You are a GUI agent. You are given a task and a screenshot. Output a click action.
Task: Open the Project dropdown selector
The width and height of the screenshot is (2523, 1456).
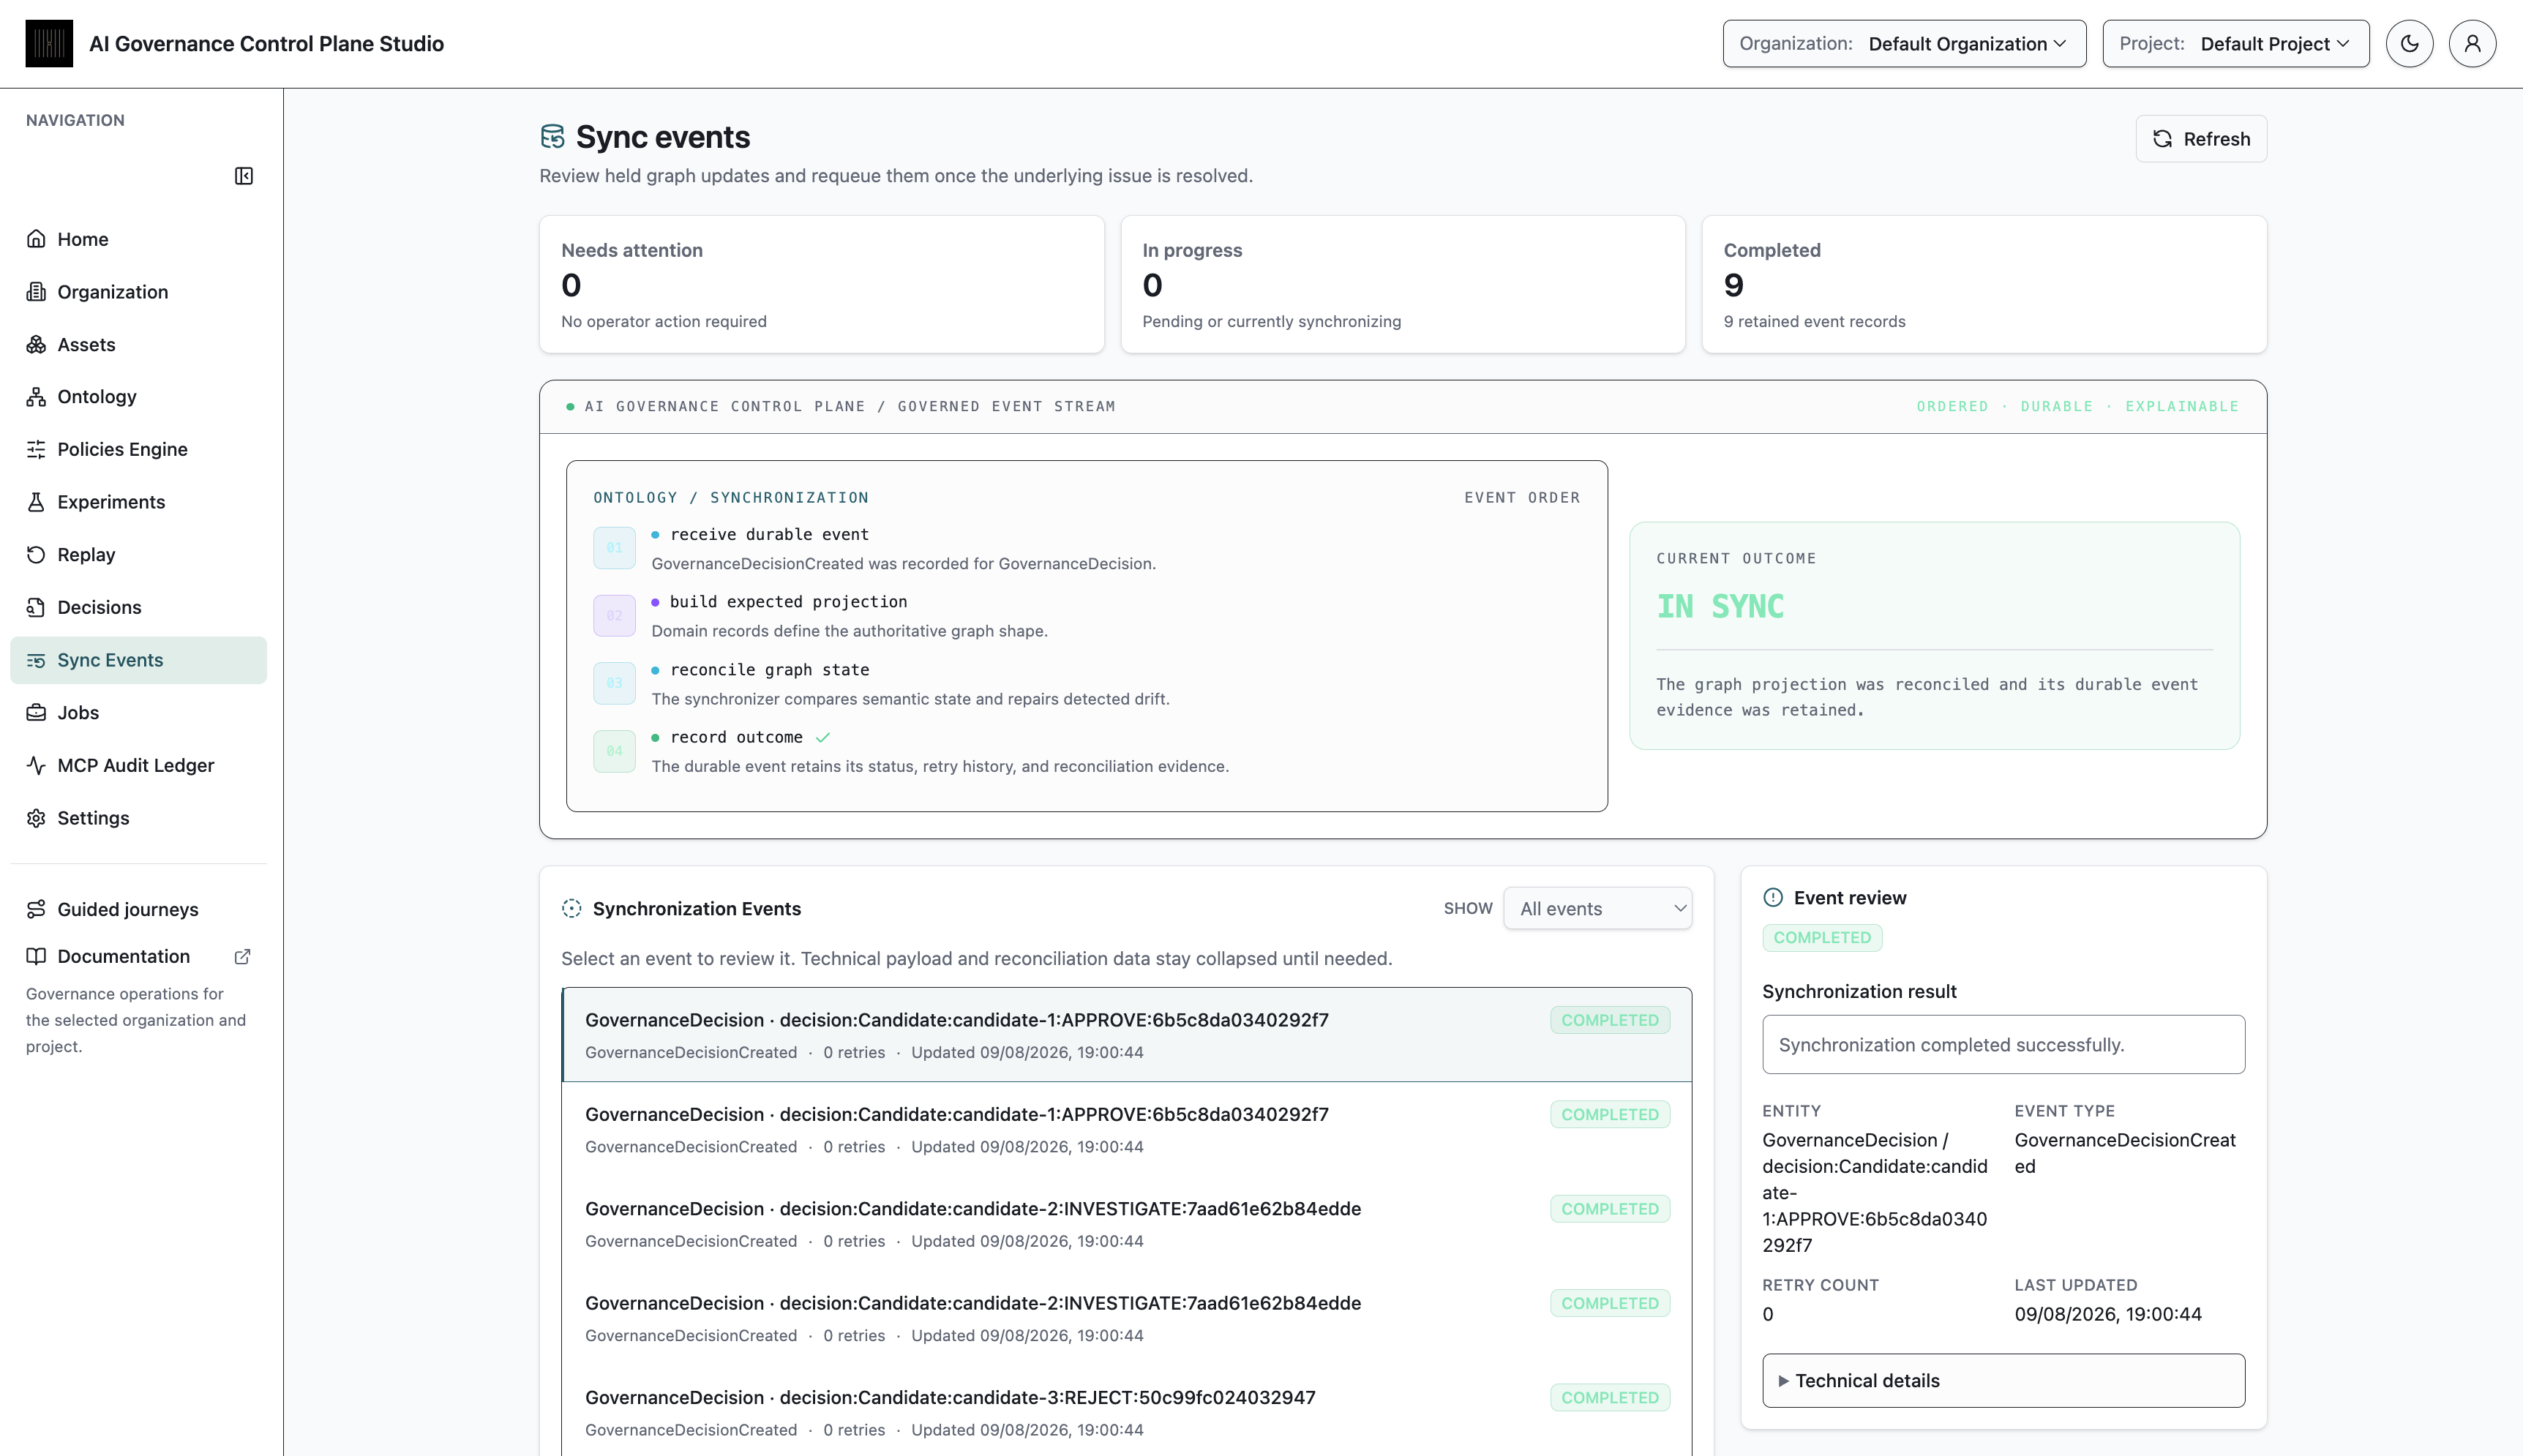point(2235,44)
